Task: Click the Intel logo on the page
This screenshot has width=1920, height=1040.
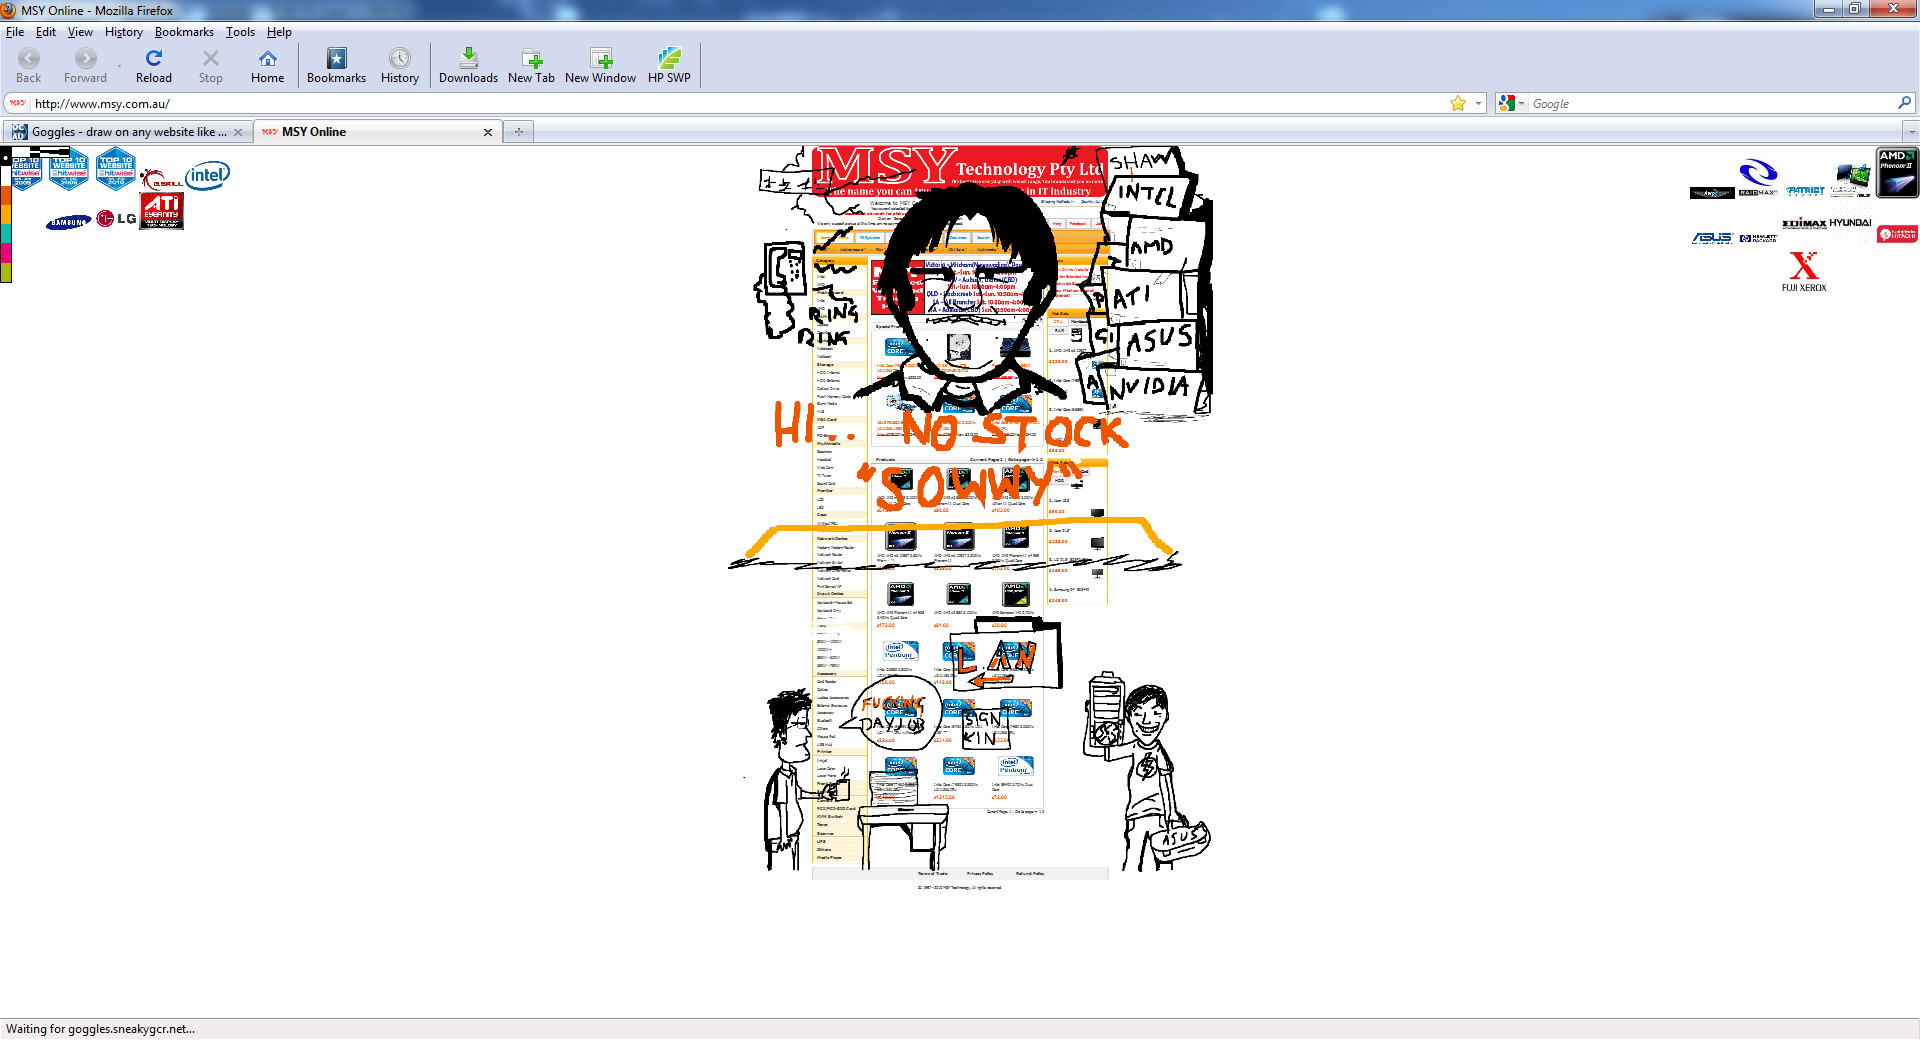Action: (208, 175)
